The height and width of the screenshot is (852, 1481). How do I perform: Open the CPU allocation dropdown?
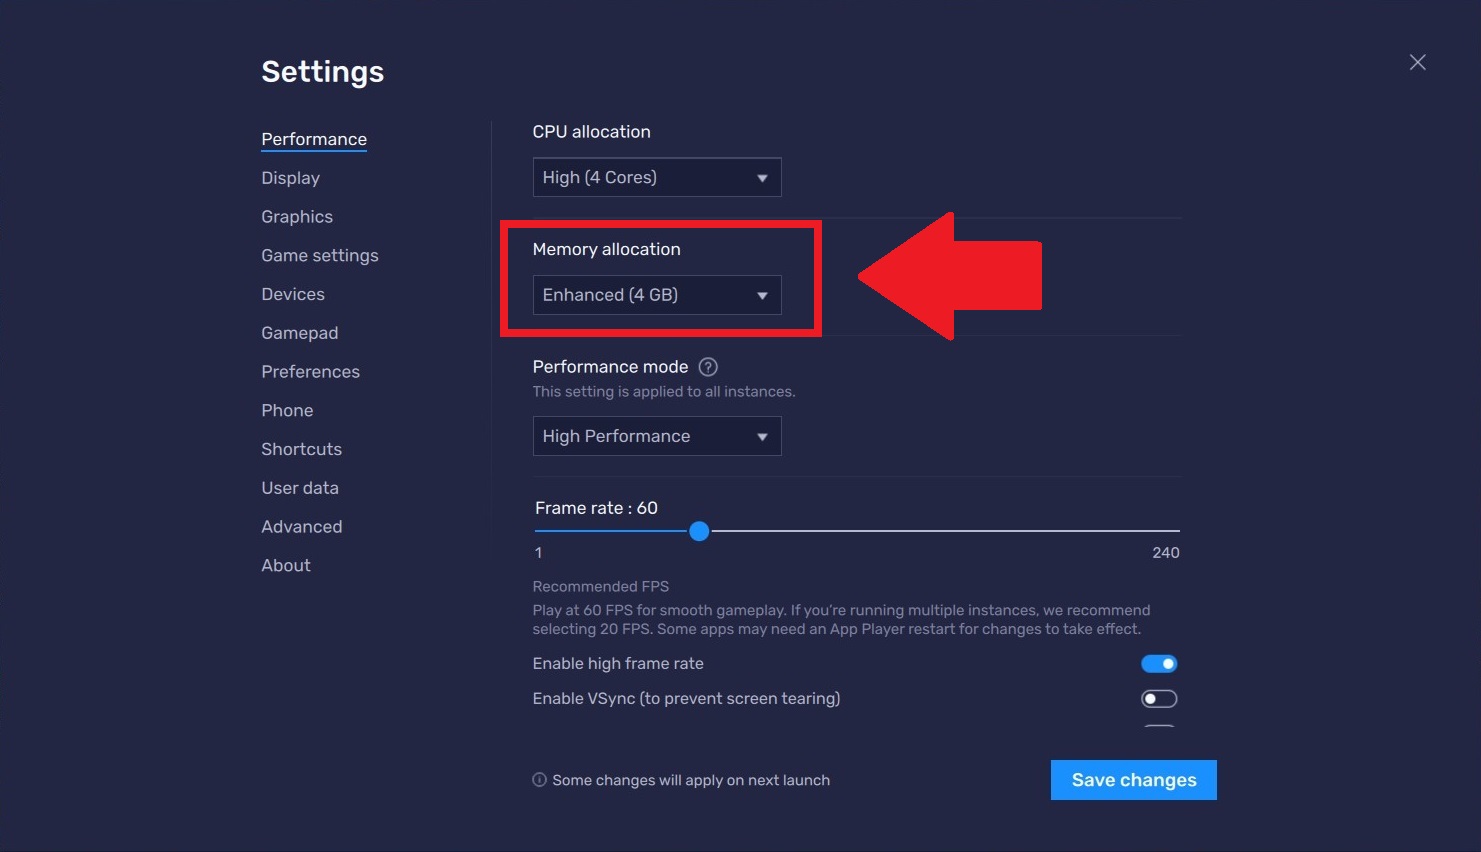(656, 177)
